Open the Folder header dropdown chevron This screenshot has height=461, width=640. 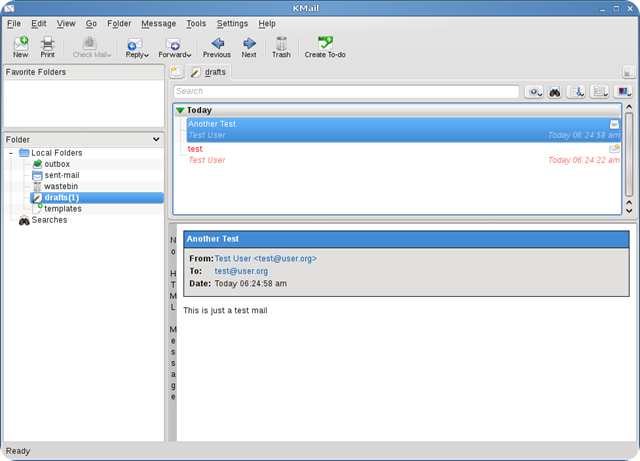pos(156,140)
